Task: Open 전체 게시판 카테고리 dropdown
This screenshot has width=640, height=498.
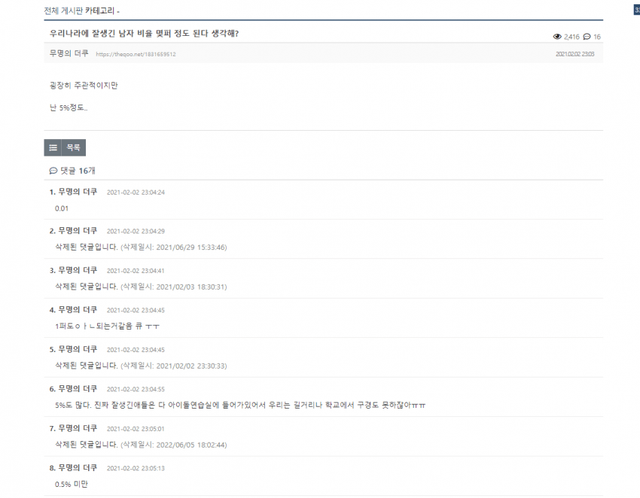Action: coord(82,11)
